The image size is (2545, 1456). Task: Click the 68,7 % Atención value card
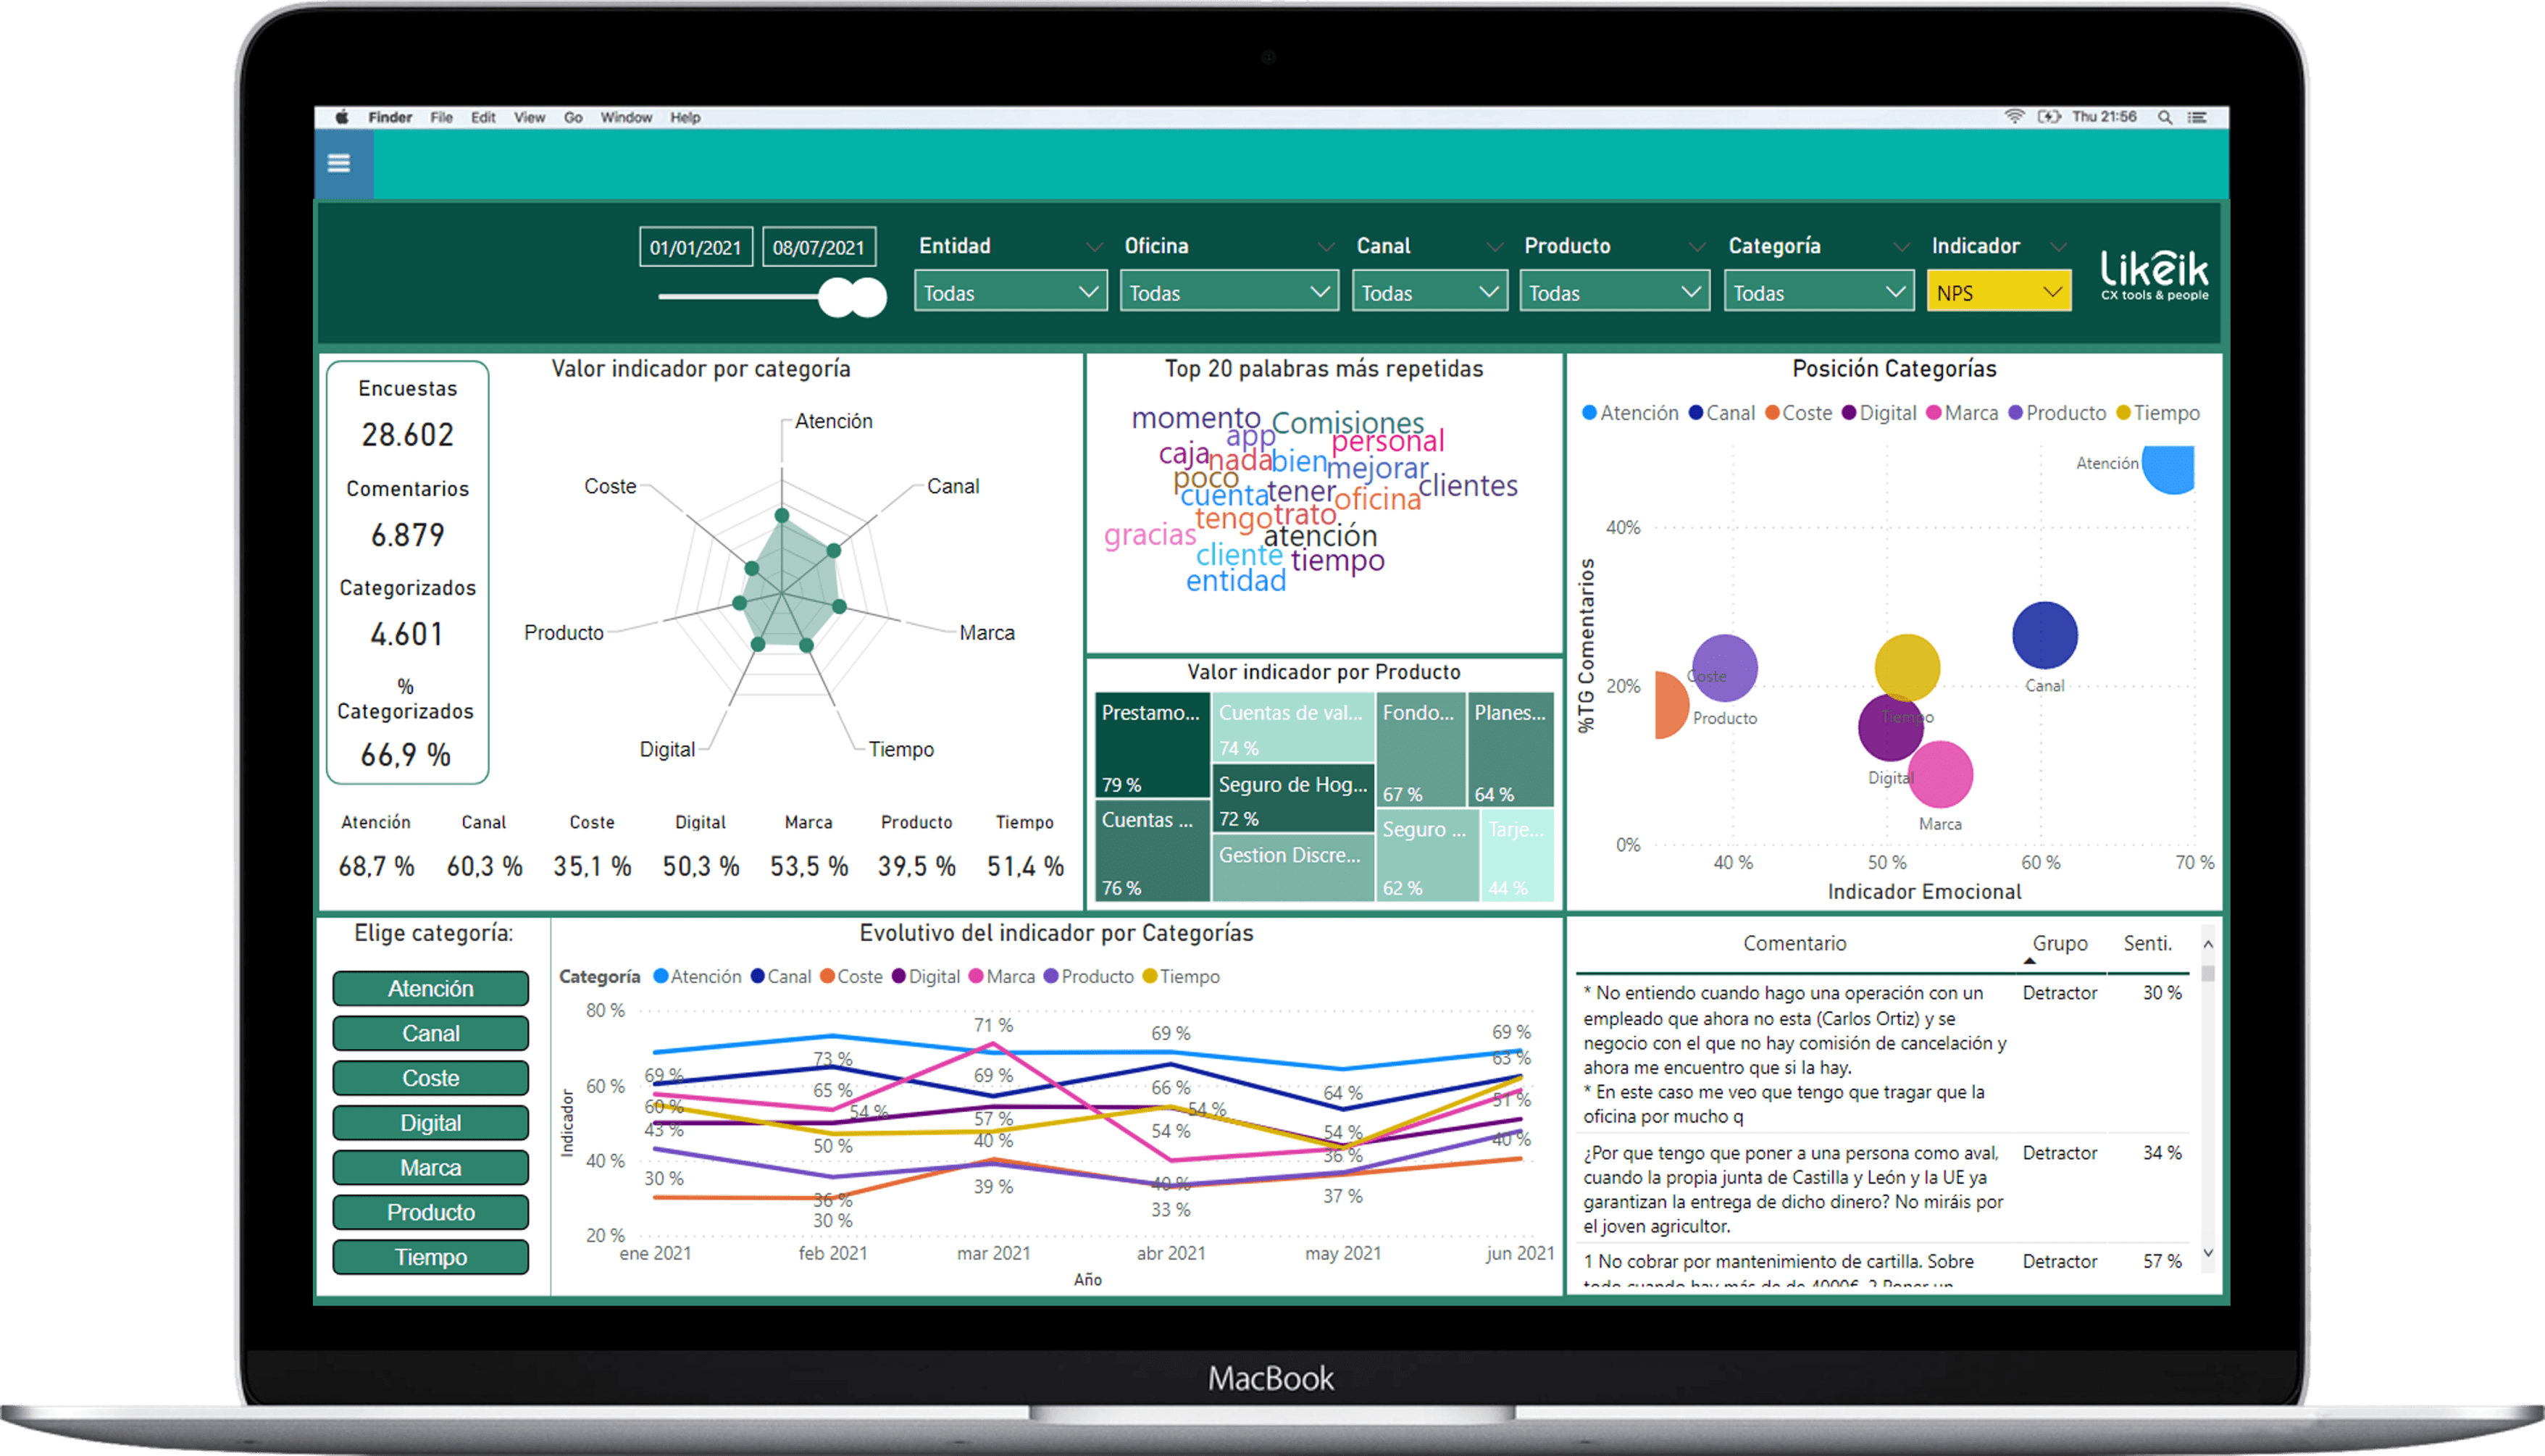(376, 866)
